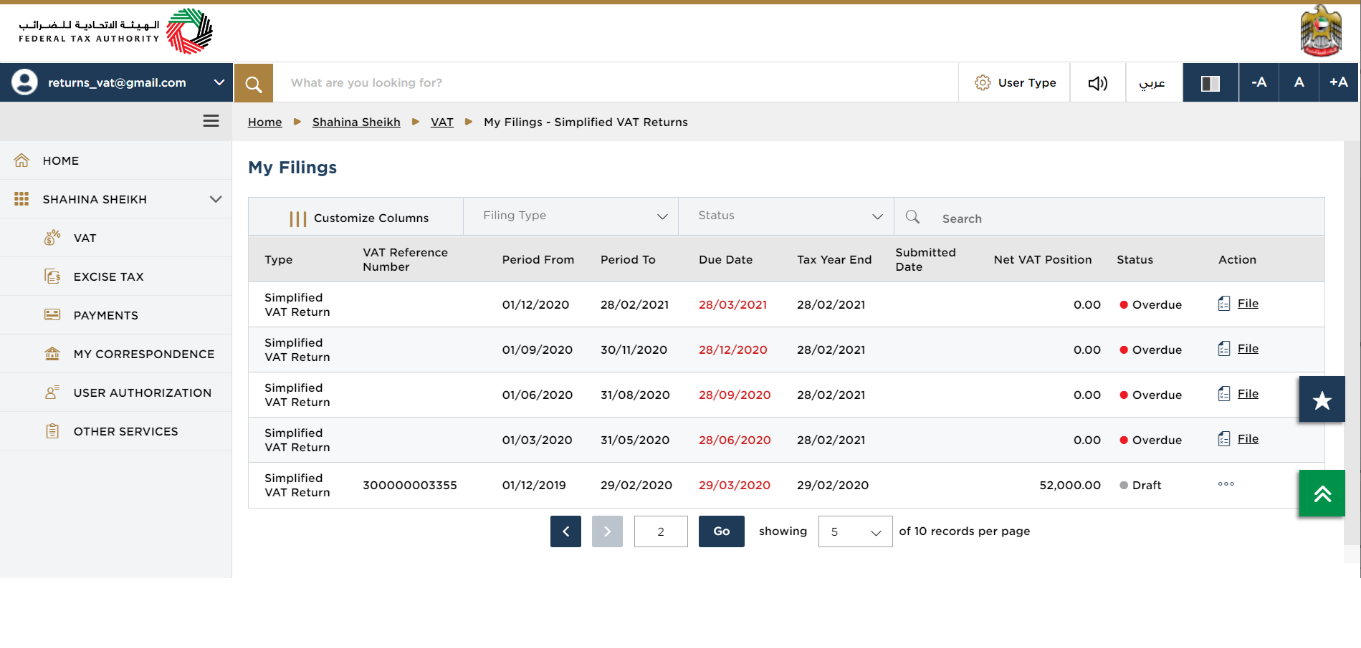Open the Filing Type dropdown
This screenshot has width=1361, height=648.
pyautogui.click(x=571, y=216)
